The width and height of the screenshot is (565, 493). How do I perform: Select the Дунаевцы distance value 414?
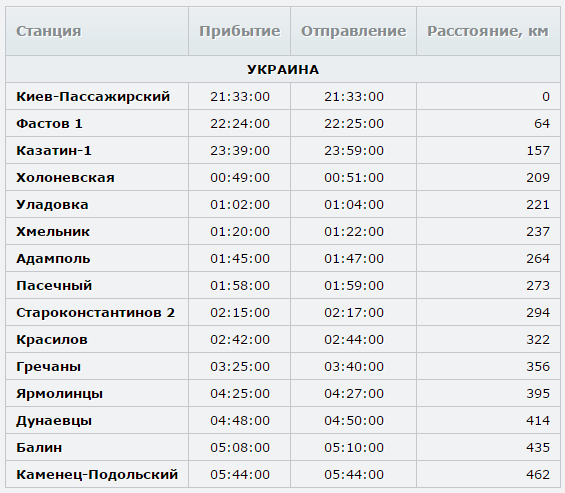click(538, 421)
